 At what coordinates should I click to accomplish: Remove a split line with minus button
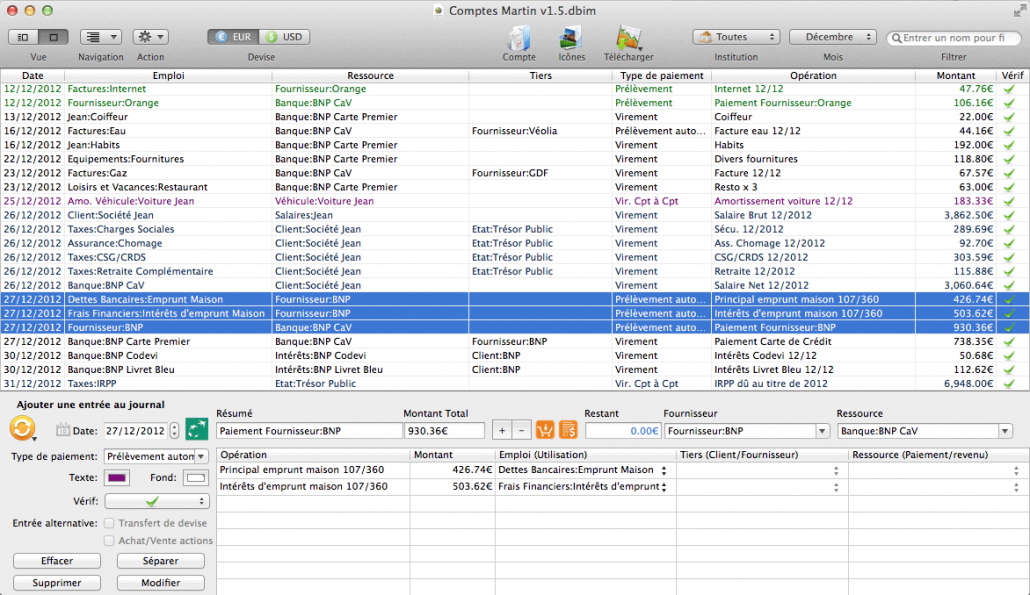pyautogui.click(x=522, y=431)
